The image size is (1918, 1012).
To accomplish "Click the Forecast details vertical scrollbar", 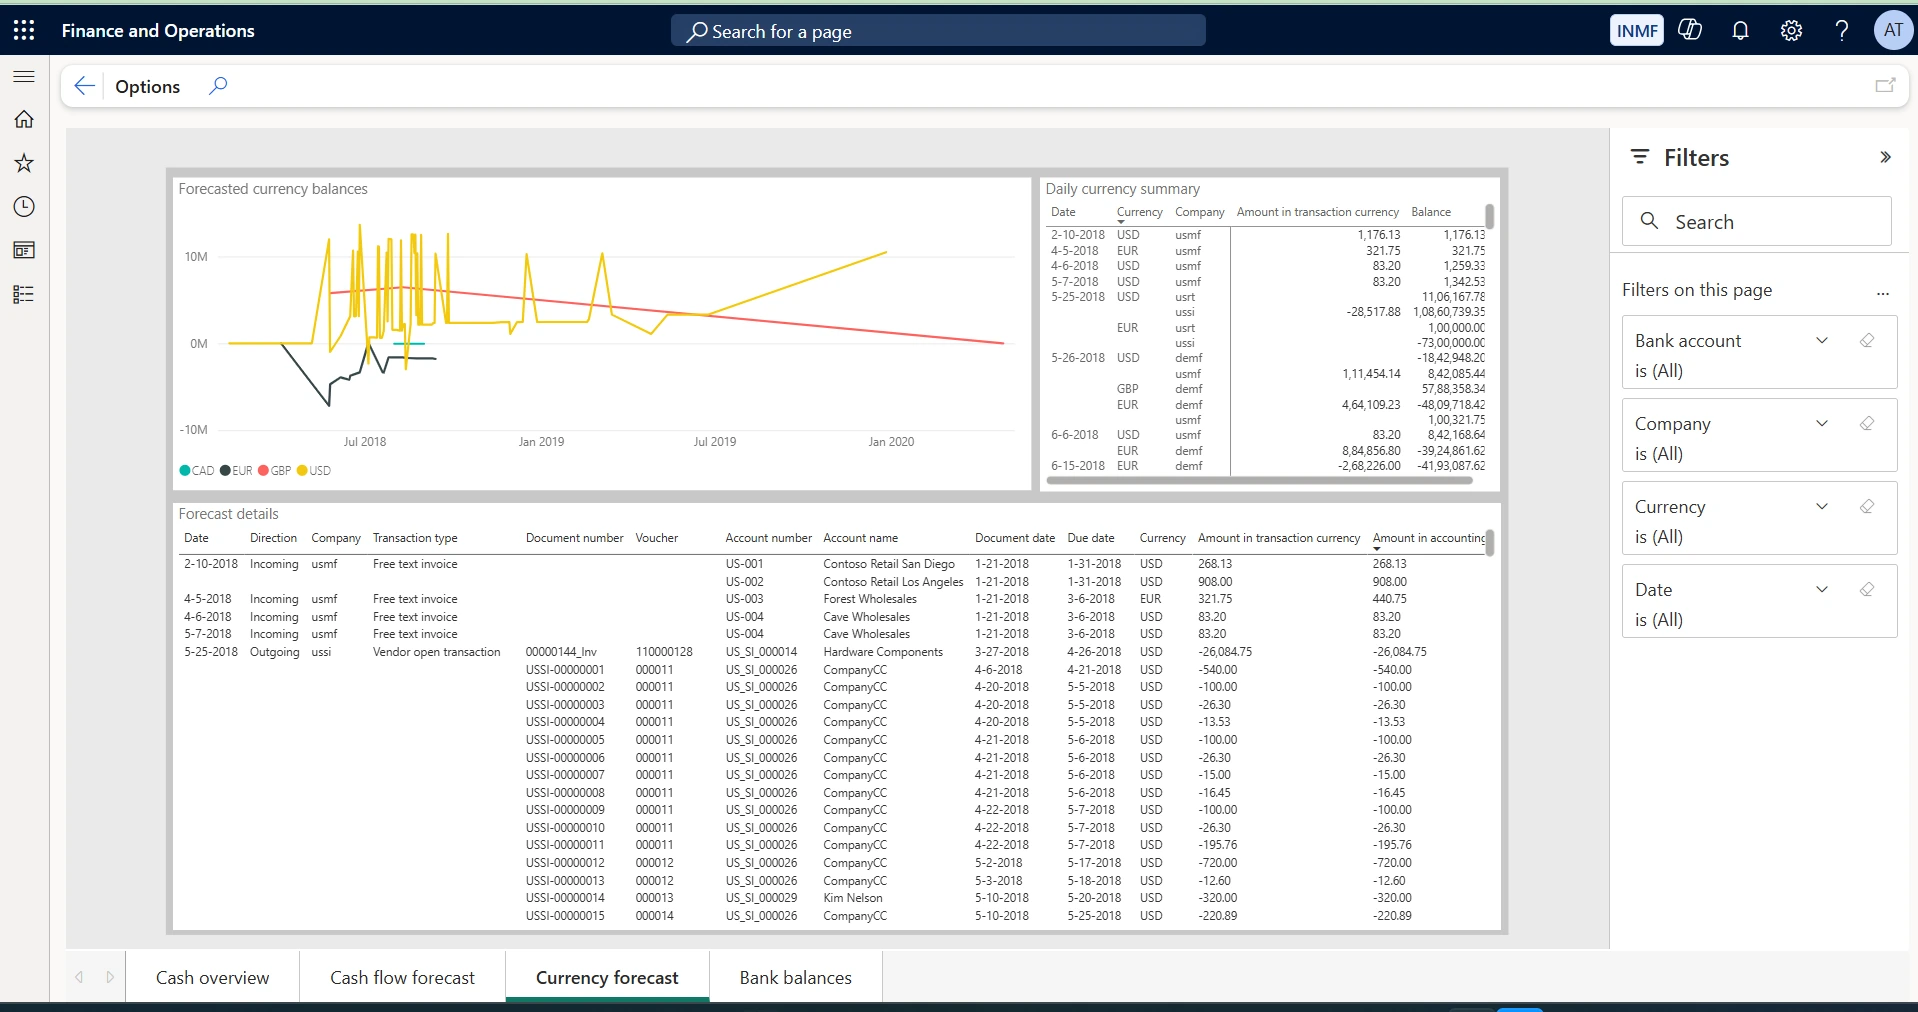I will (x=1490, y=543).
